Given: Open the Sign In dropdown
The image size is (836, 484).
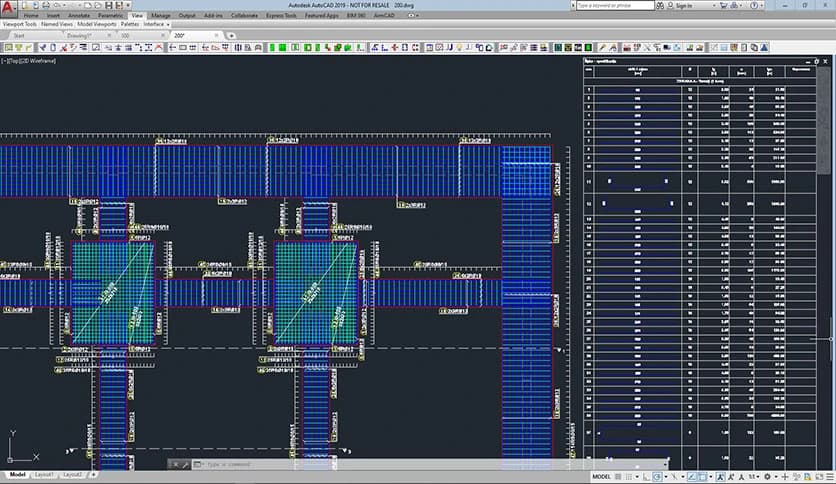Looking at the screenshot, I should click(x=686, y=5).
